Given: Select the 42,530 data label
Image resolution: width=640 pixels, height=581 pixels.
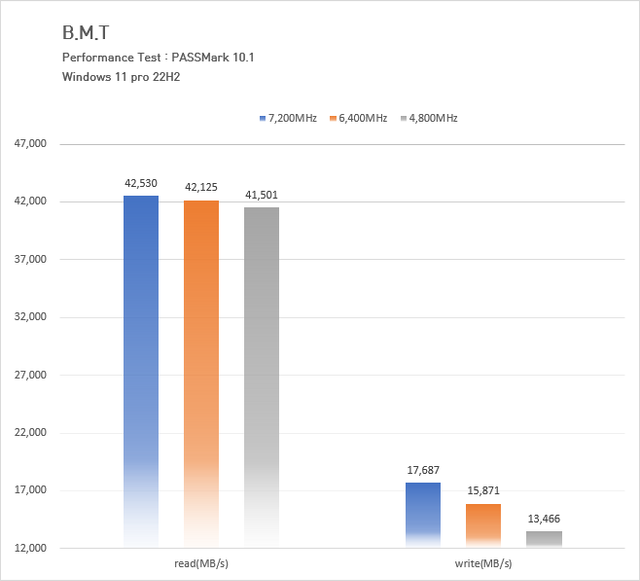Looking at the screenshot, I should click(x=141, y=184).
